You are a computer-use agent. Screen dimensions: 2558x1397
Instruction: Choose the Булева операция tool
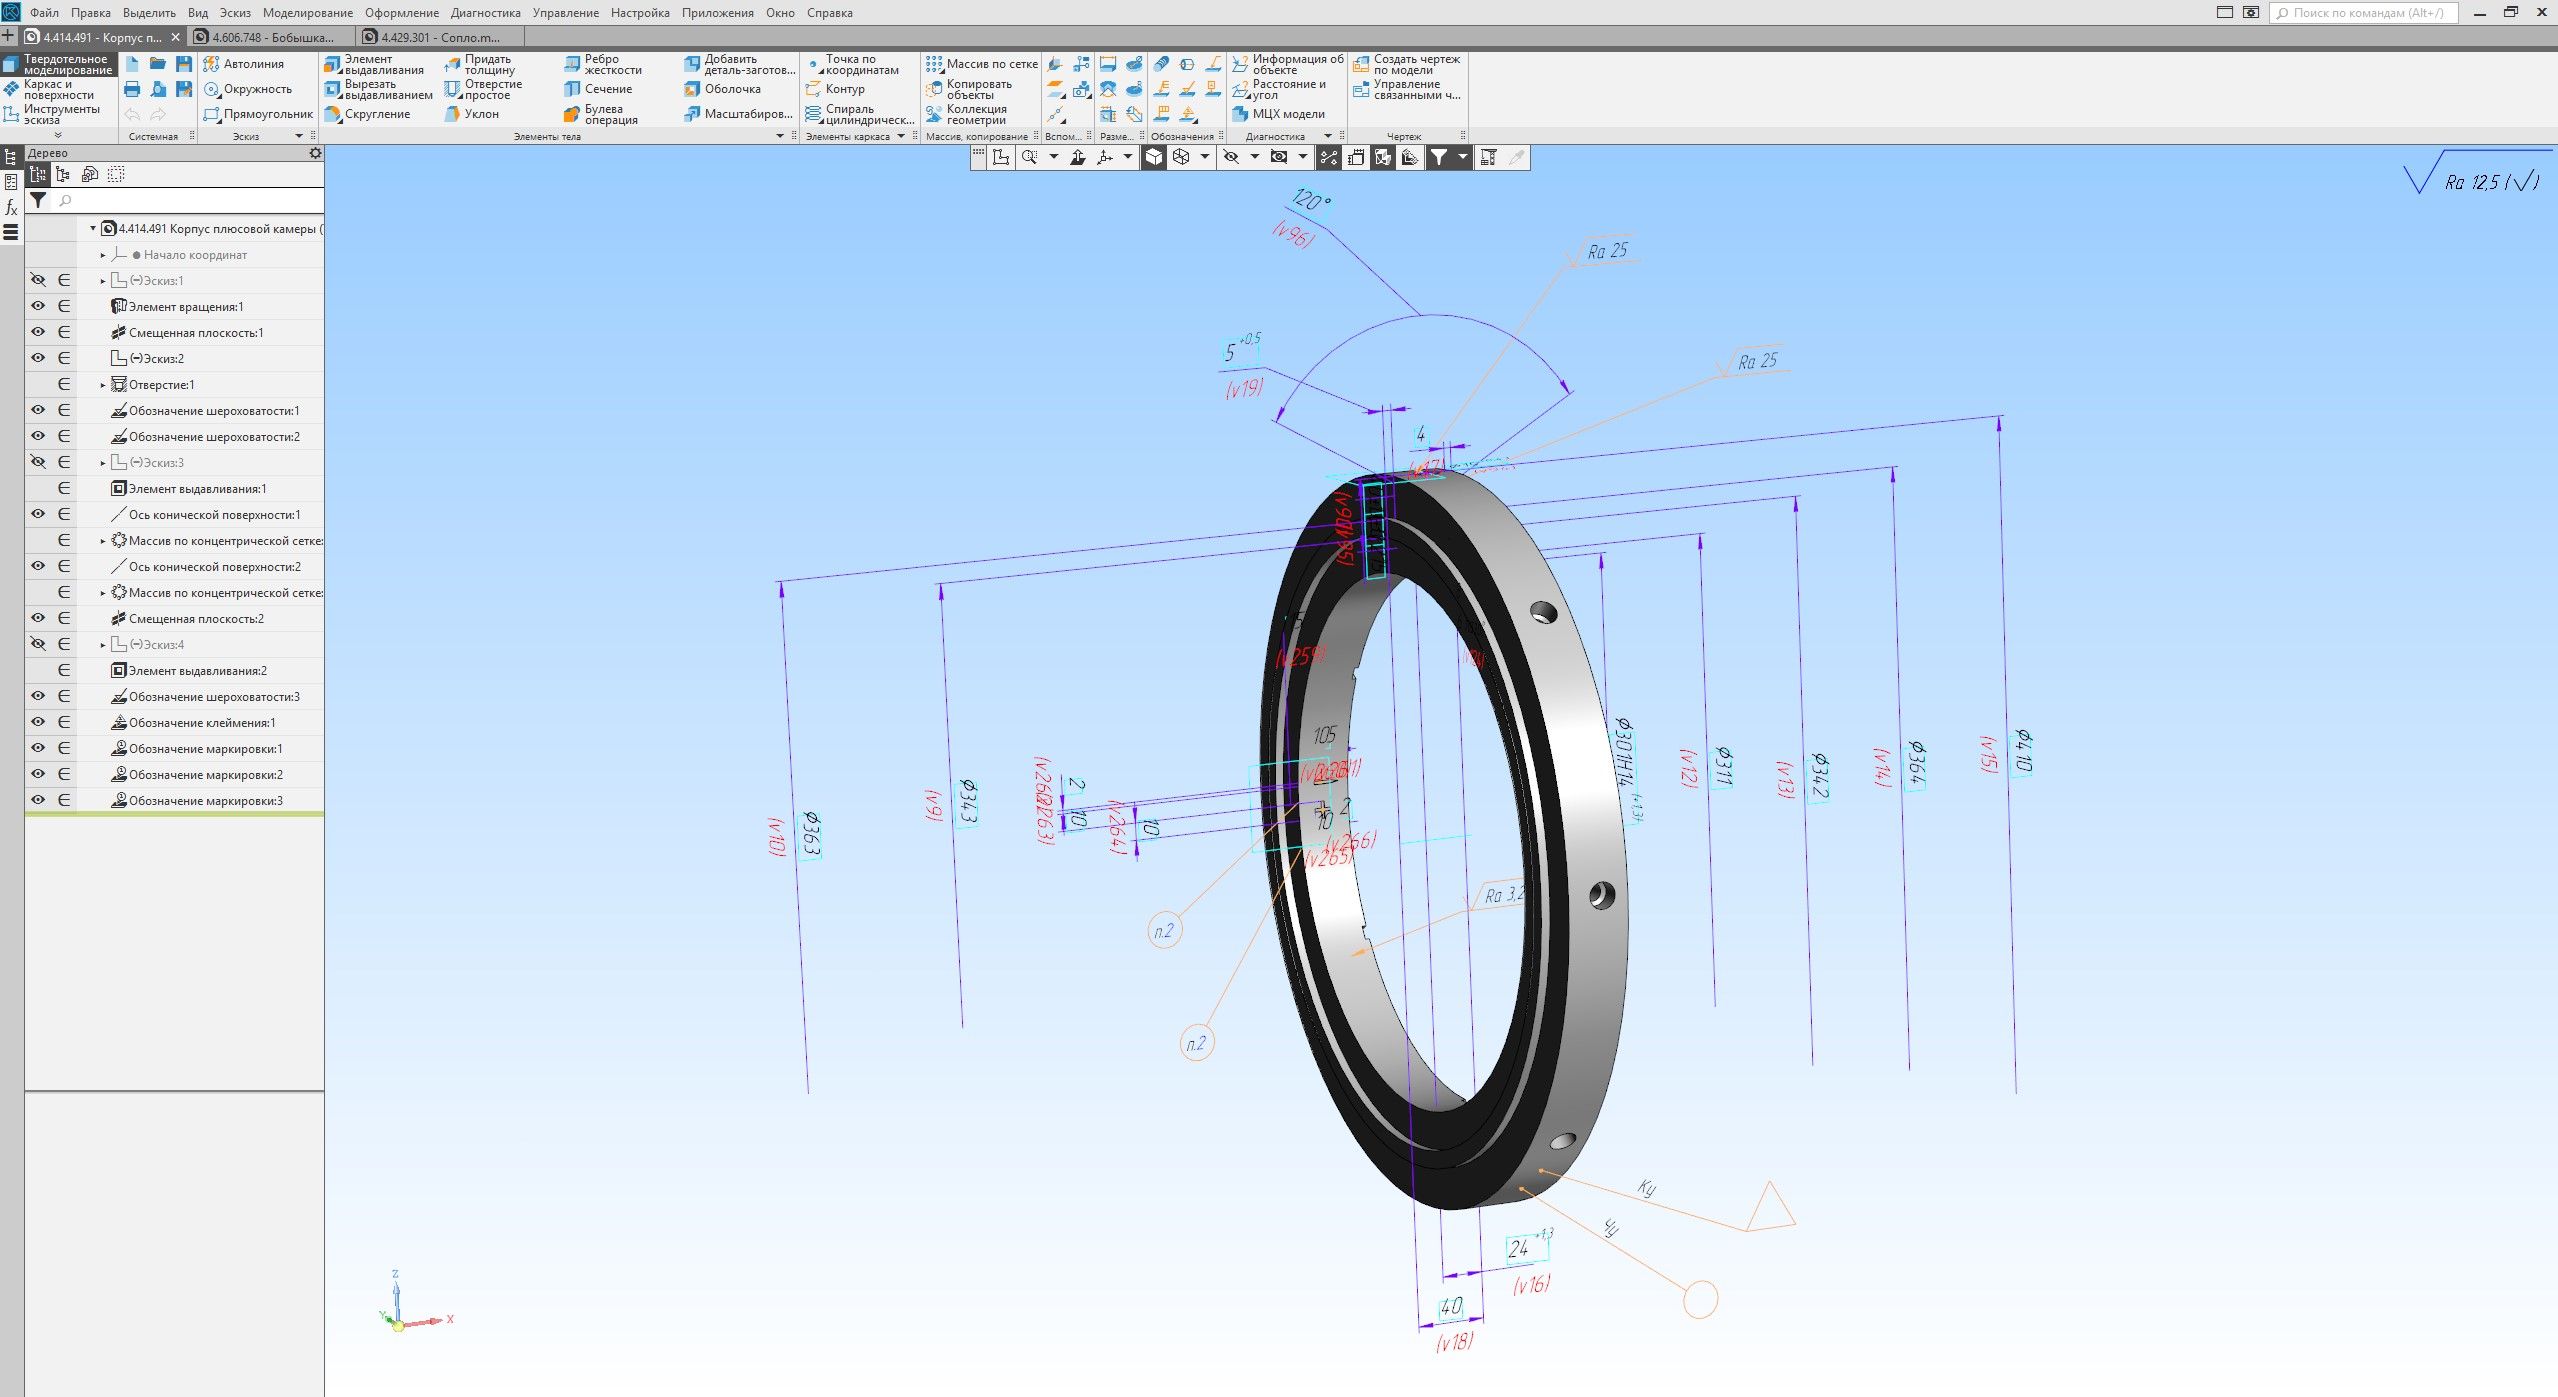pyautogui.click(x=601, y=114)
